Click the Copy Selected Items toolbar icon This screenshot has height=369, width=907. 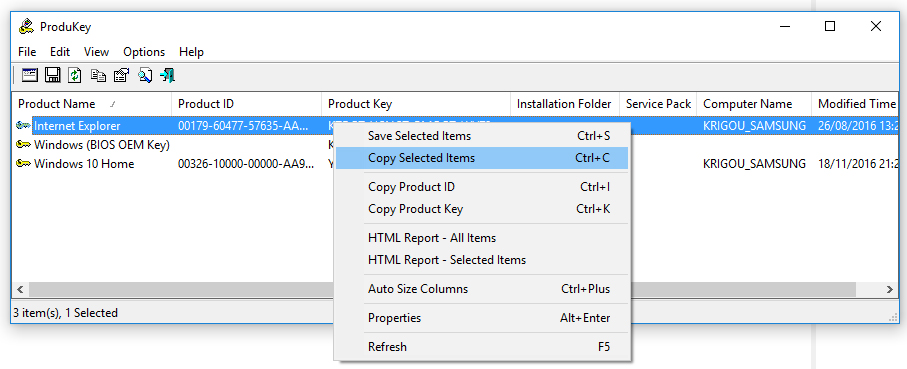[x=99, y=75]
